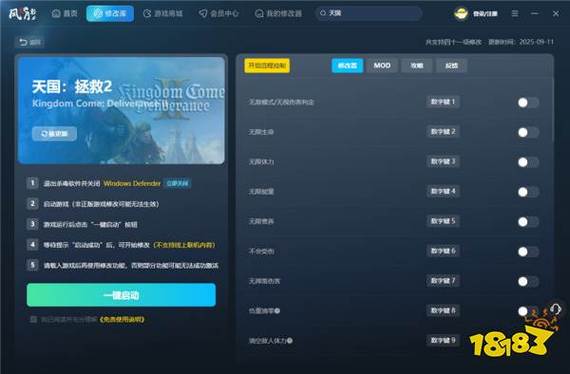Open the 首页 home navigation item
570x374 pixels.
(x=65, y=13)
